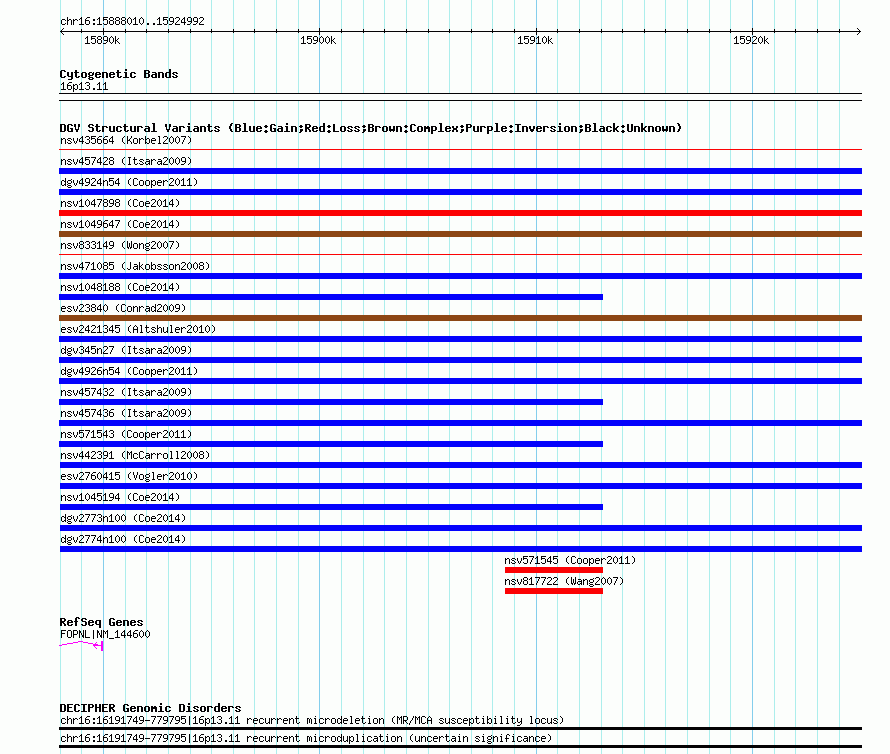Open the 16p13.11 recurrent microduplication entry
The height and width of the screenshot is (754, 890).
click(306, 738)
